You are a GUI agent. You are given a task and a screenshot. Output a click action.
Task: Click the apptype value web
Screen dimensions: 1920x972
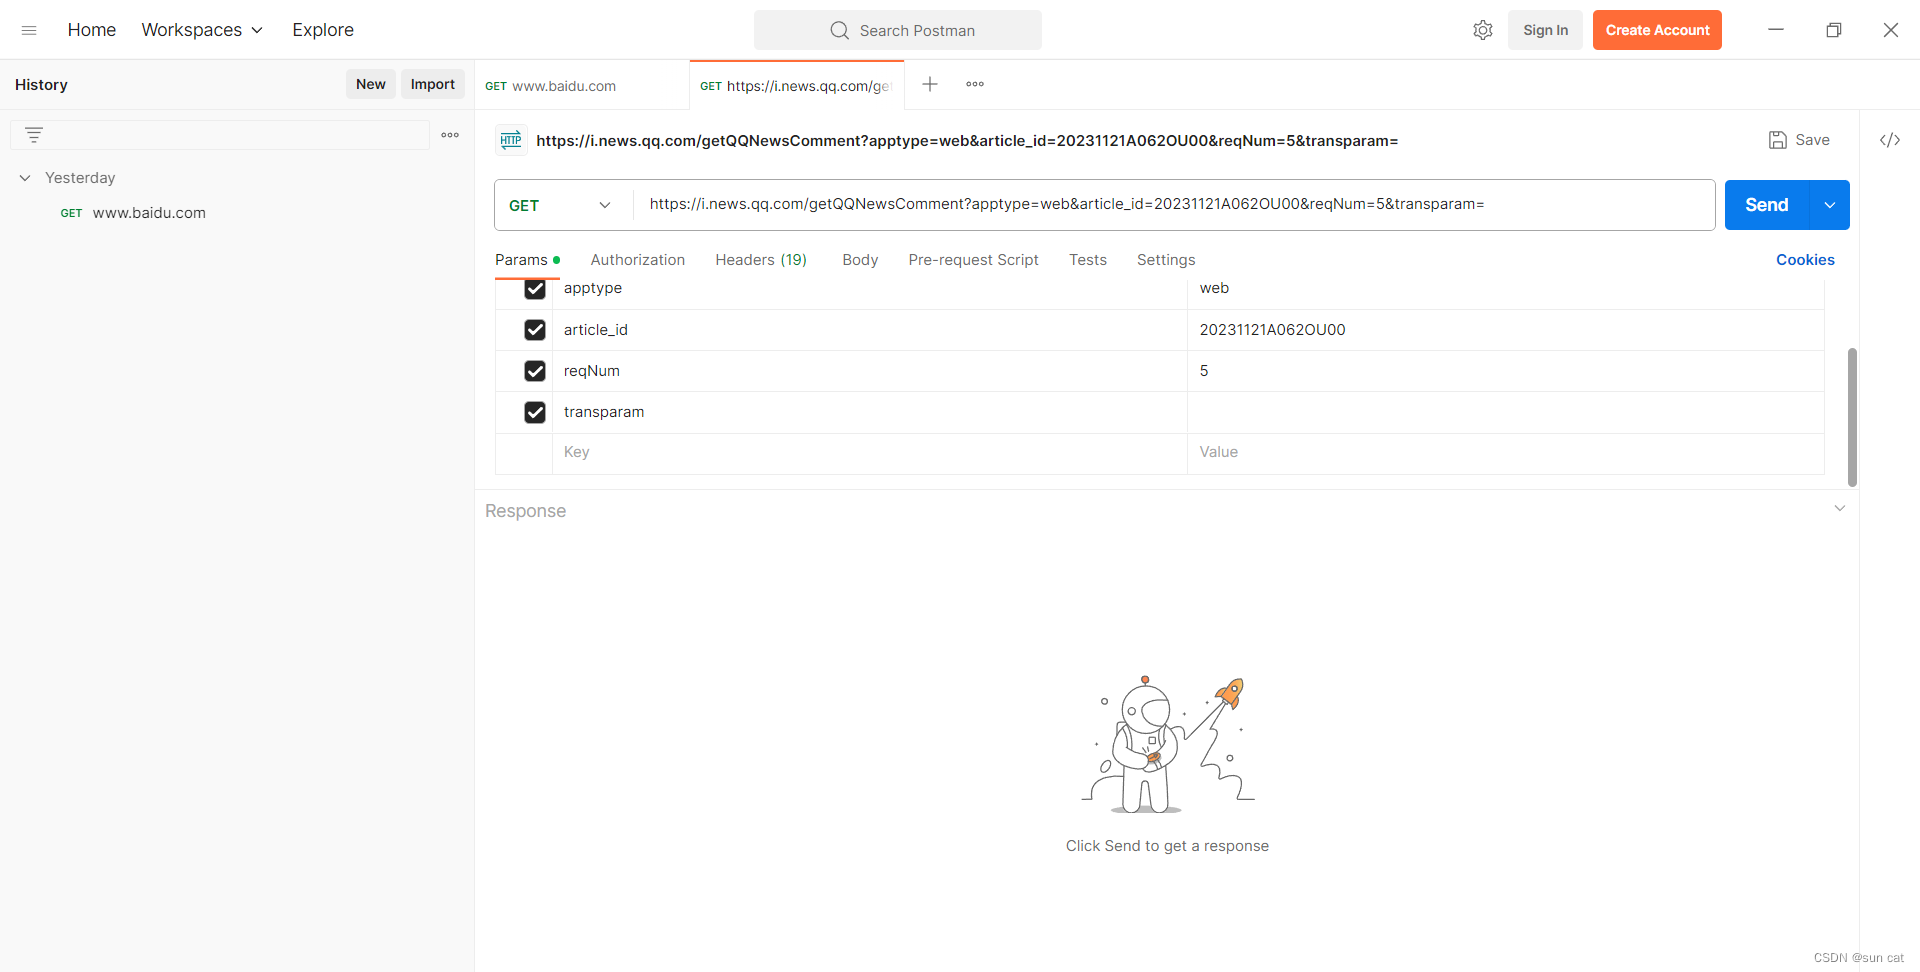click(1214, 288)
